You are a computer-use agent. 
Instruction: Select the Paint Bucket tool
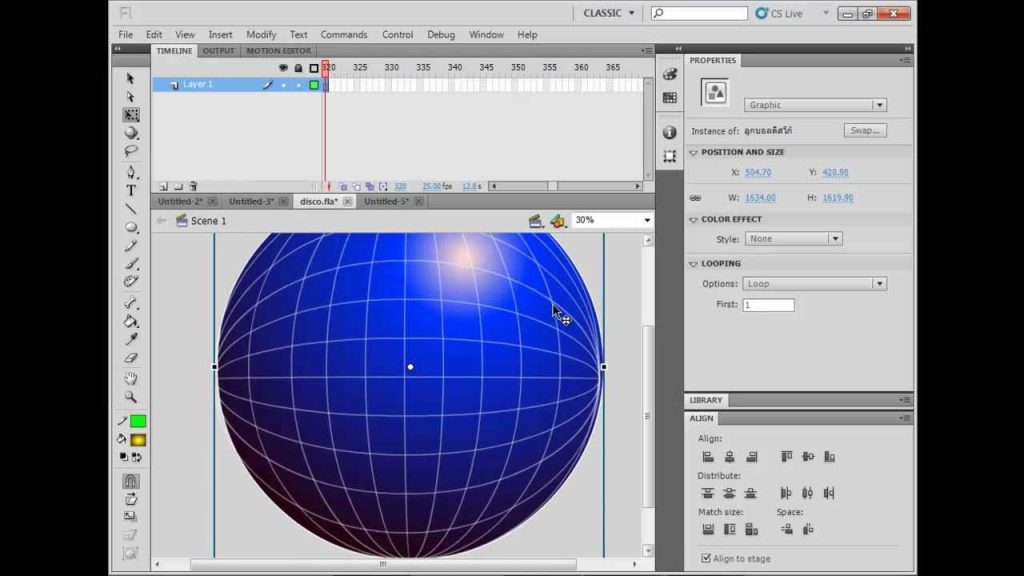[131, 321]
